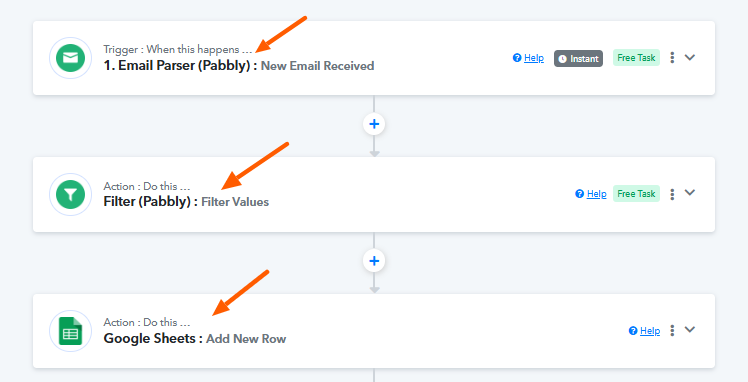Screen dimensions: 748x382
Task: Expand the Email Parser trigger step chevron
Action: point(690,57)
